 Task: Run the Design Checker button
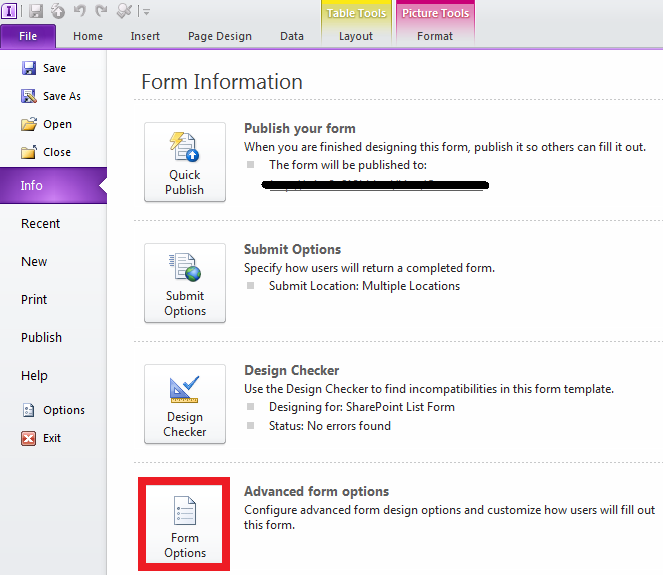click(x=185, y=404)
